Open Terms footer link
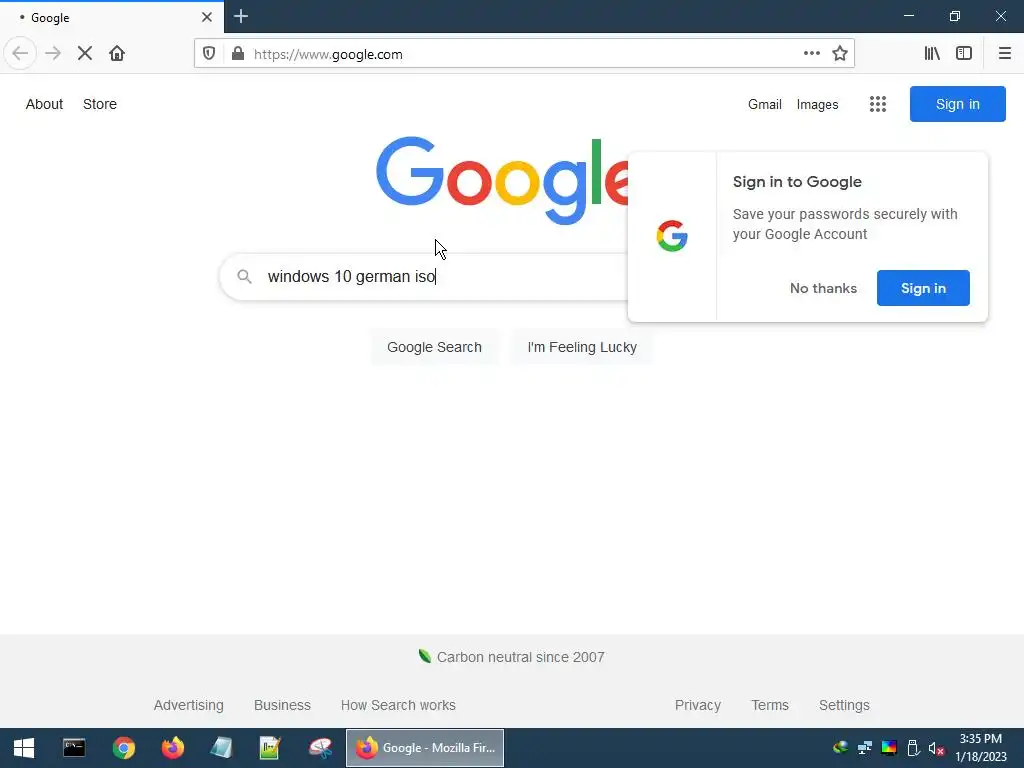The width and height of the screenshot is (1024, 768). [x=770, y=705]
